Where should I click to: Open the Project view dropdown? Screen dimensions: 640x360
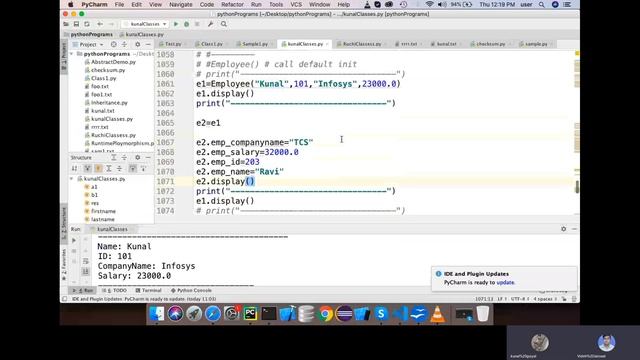point(89,44)
